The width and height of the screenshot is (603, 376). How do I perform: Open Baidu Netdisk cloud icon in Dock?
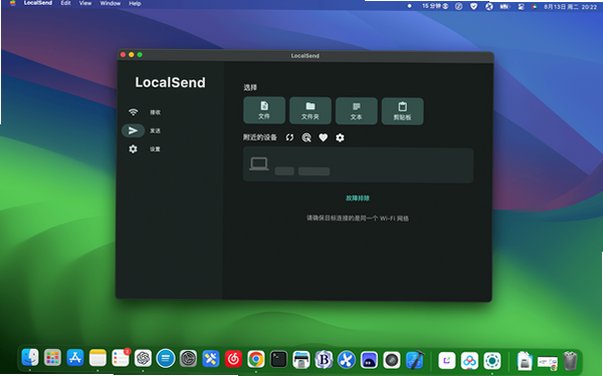click(x=470, y=361)
